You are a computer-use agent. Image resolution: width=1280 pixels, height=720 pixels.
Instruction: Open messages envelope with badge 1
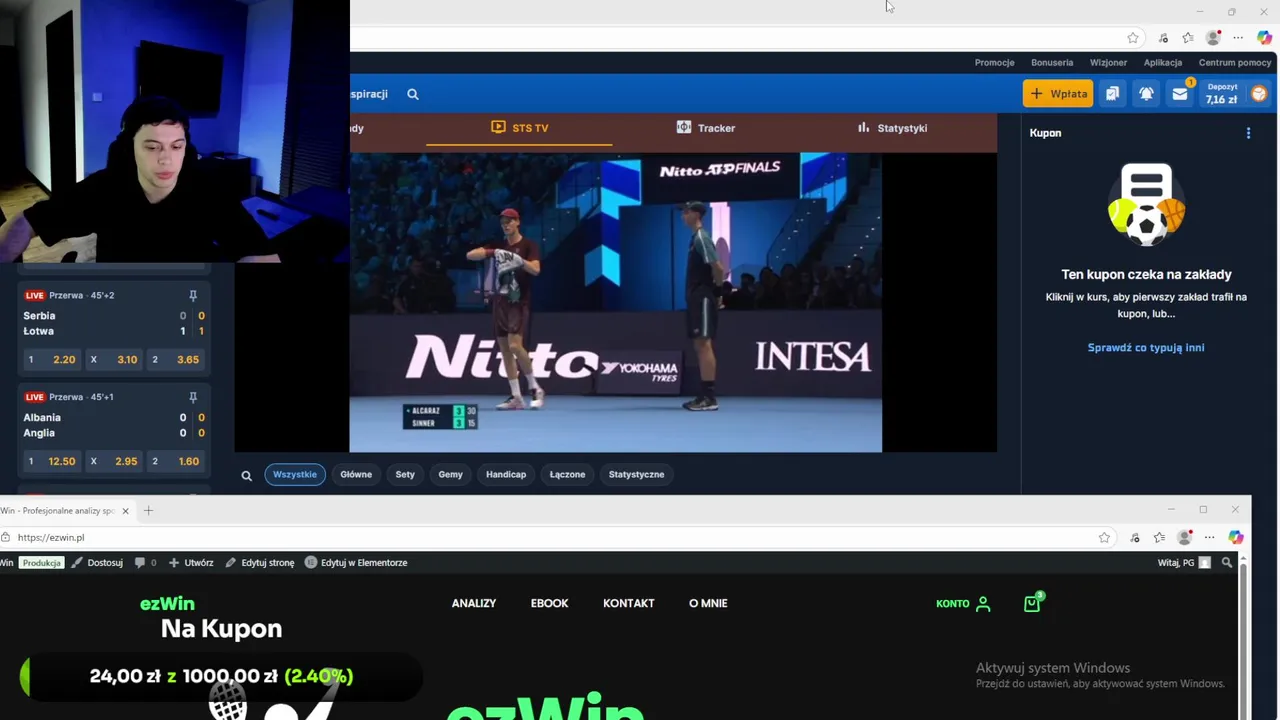tap(1180, 94)
